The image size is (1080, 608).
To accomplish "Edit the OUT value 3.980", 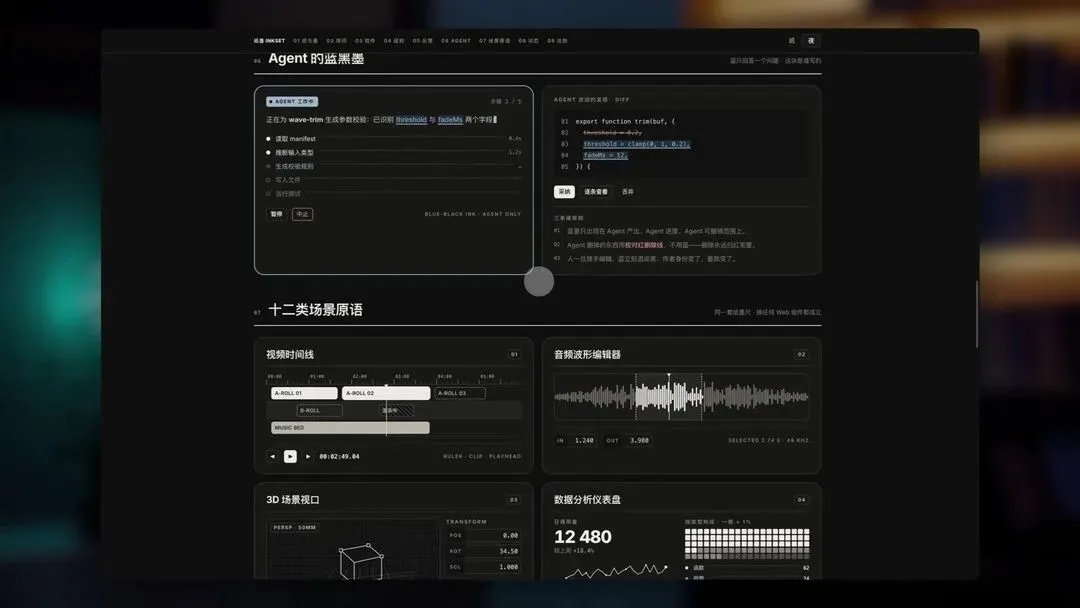I will 638,441.
